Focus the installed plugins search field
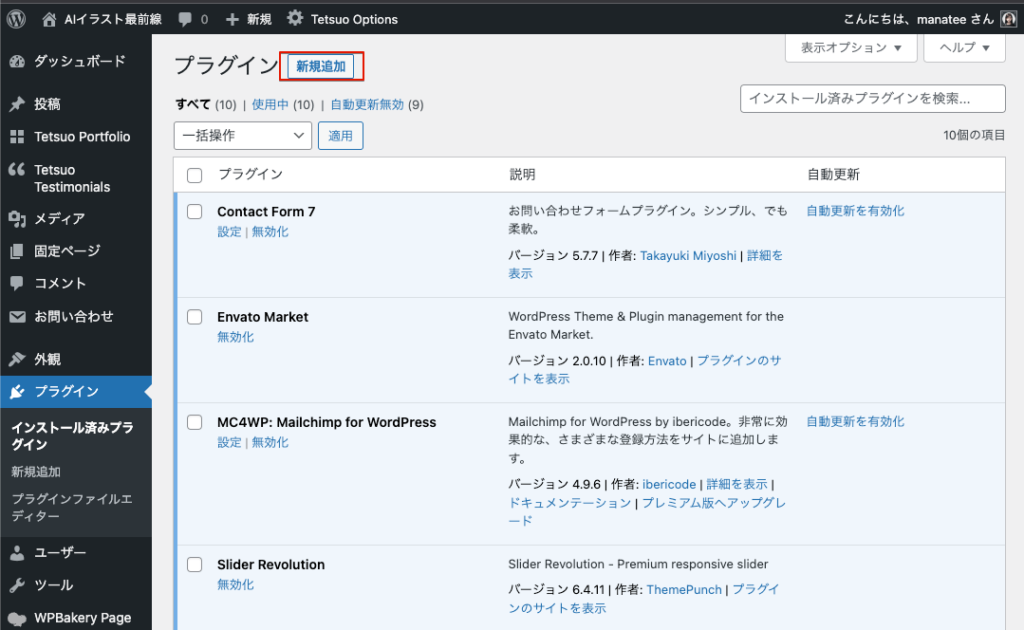This screenshot has height=630, width=1024. [x=872, y=98]
